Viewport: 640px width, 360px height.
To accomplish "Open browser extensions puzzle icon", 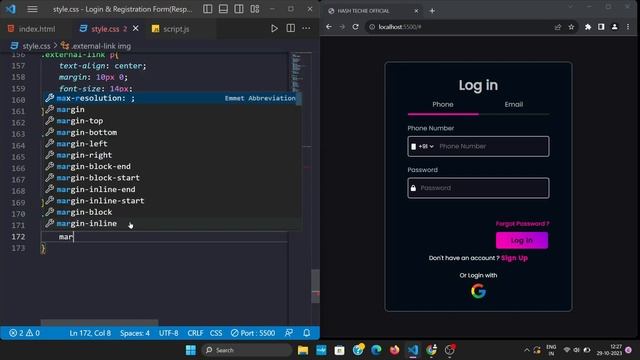I will click(x=588, y=27).
